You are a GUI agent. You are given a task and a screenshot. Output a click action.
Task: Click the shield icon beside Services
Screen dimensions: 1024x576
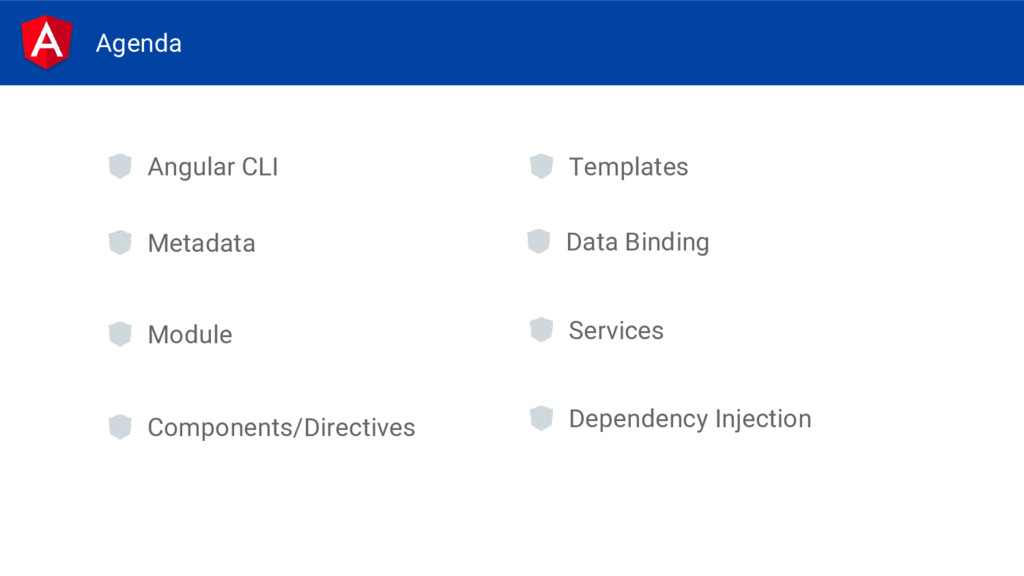pyautogui.click(x=541, y=330)
